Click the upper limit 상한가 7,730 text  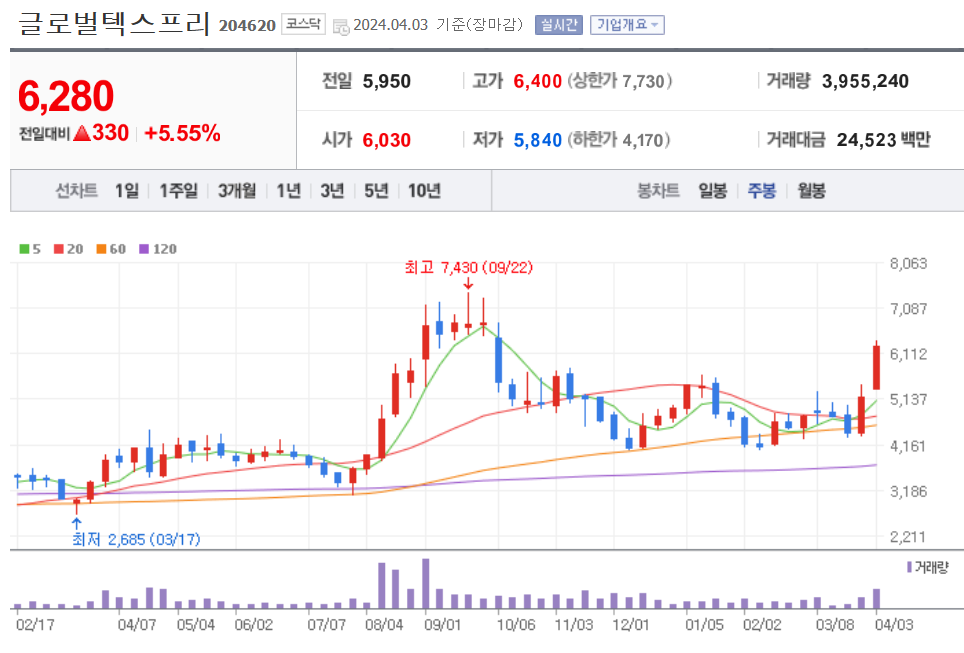pos(620,81)
